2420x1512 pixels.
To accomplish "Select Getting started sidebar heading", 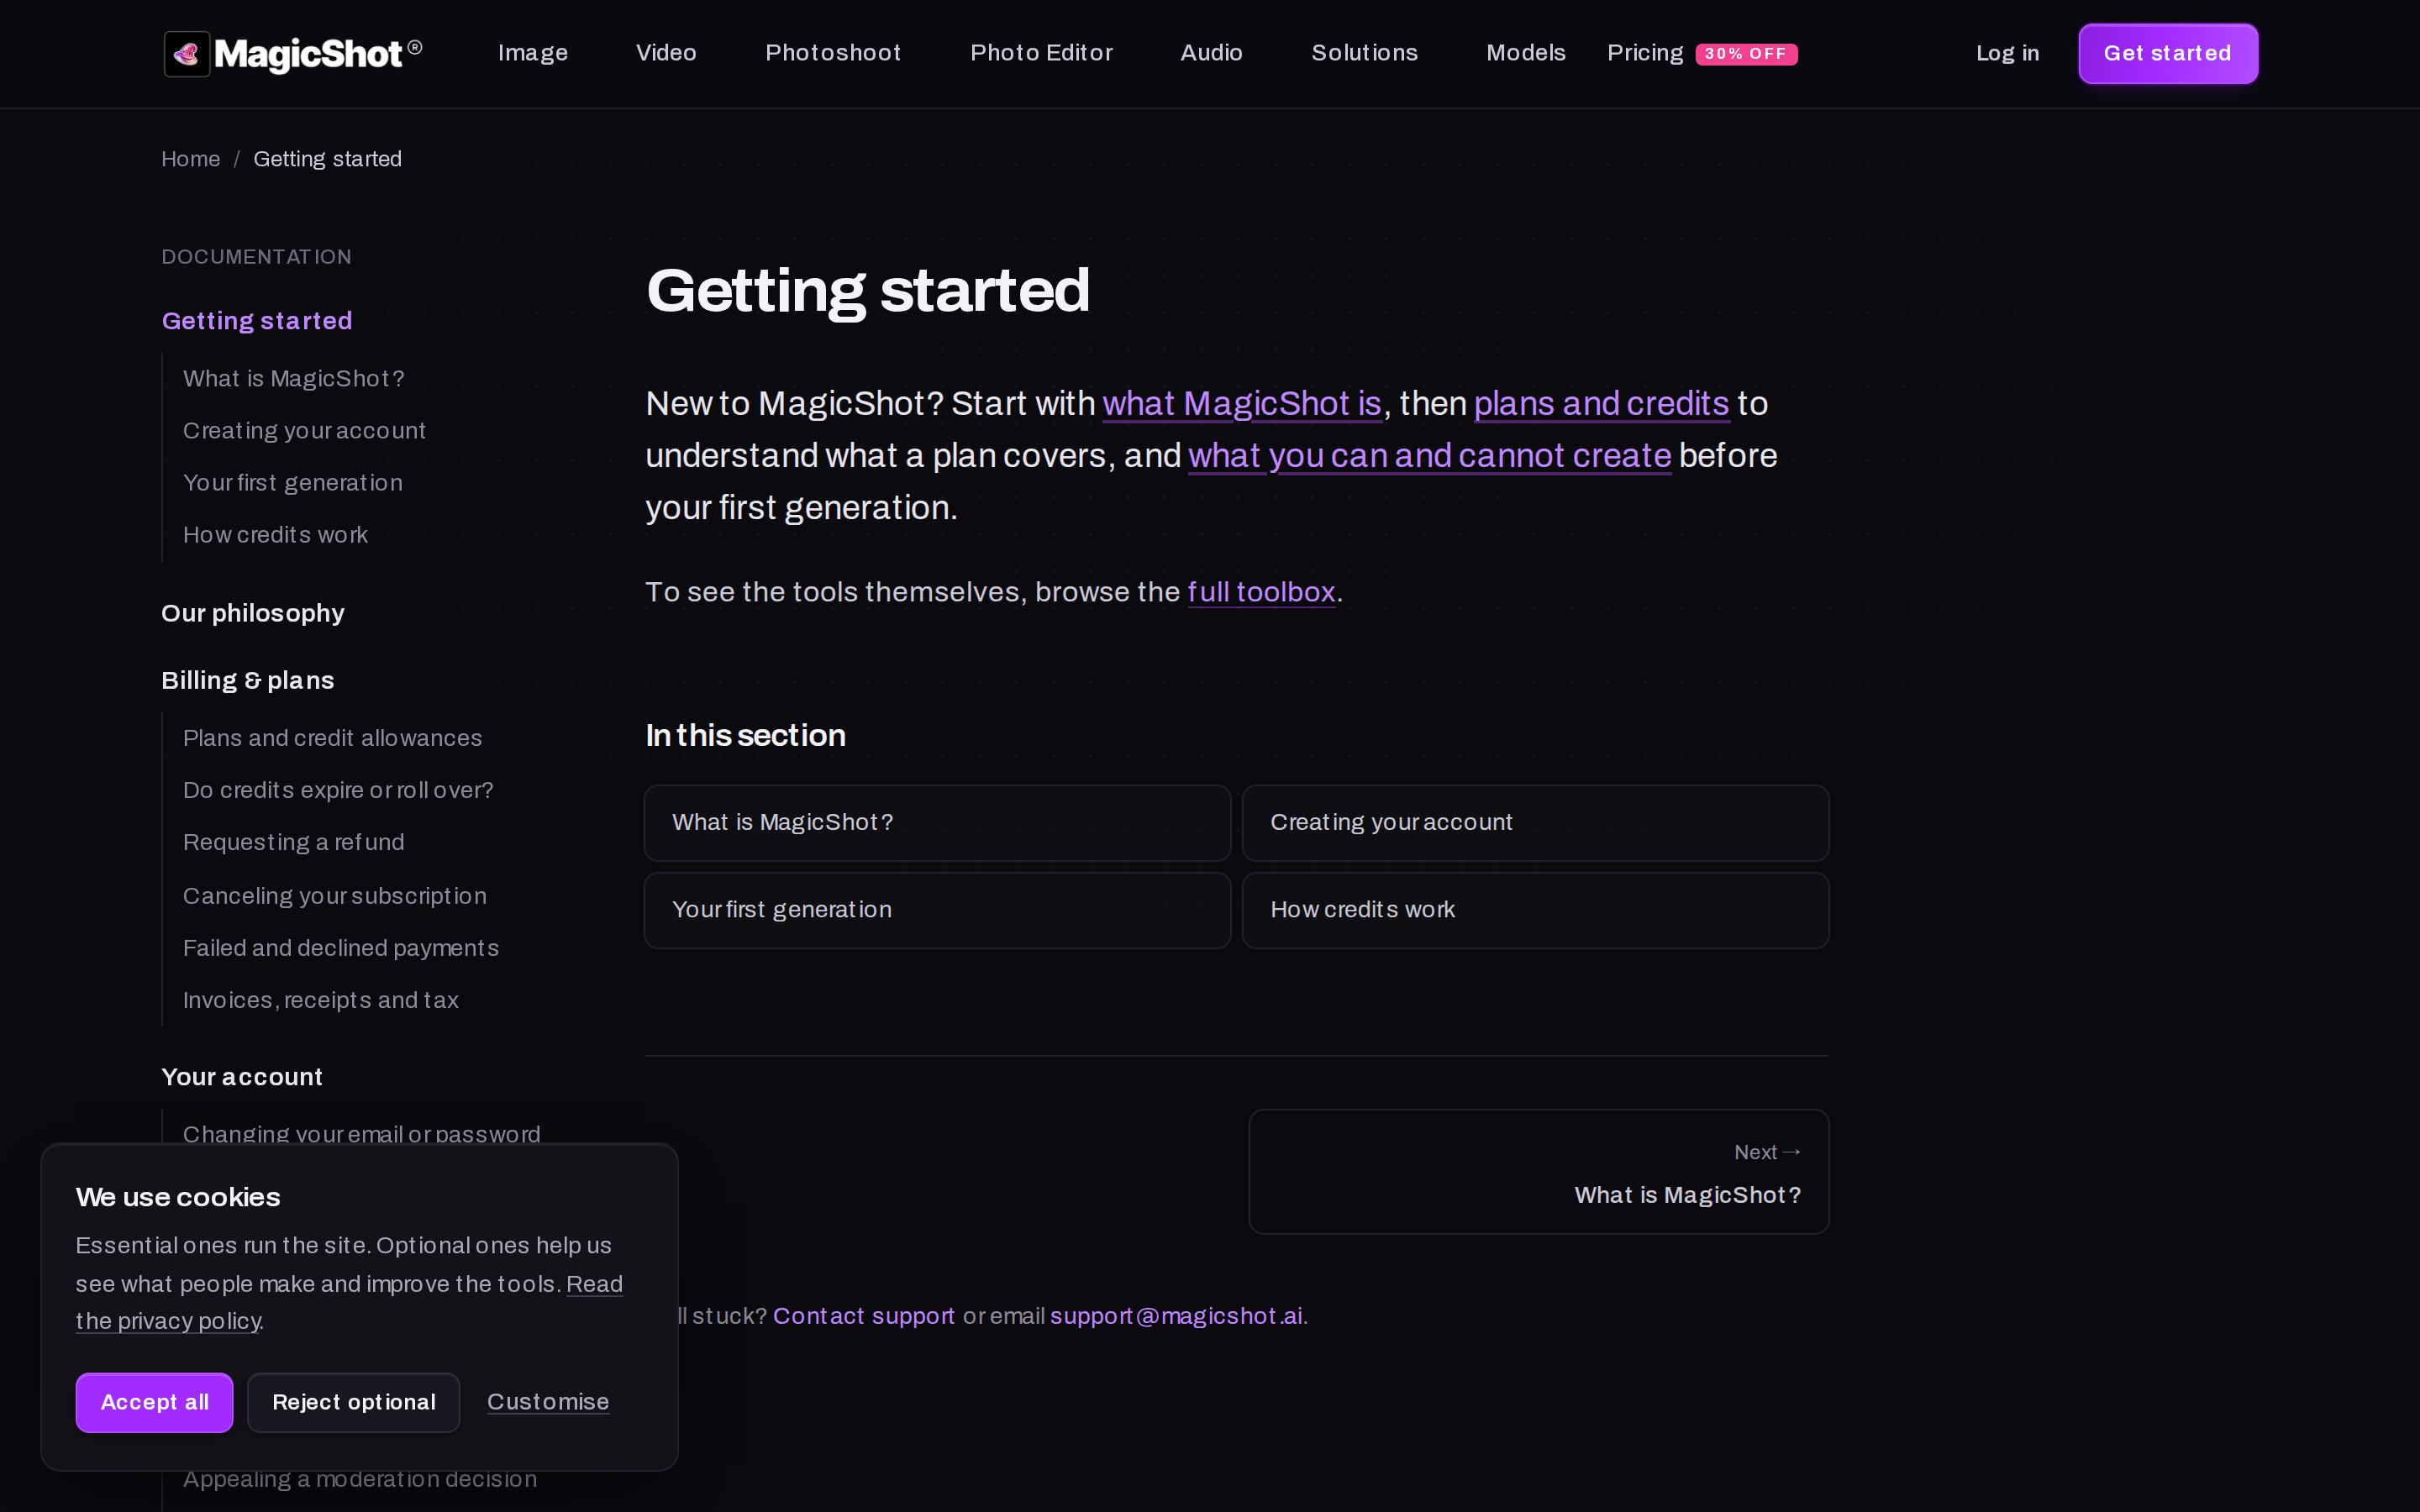I will [x=257, y=321].
